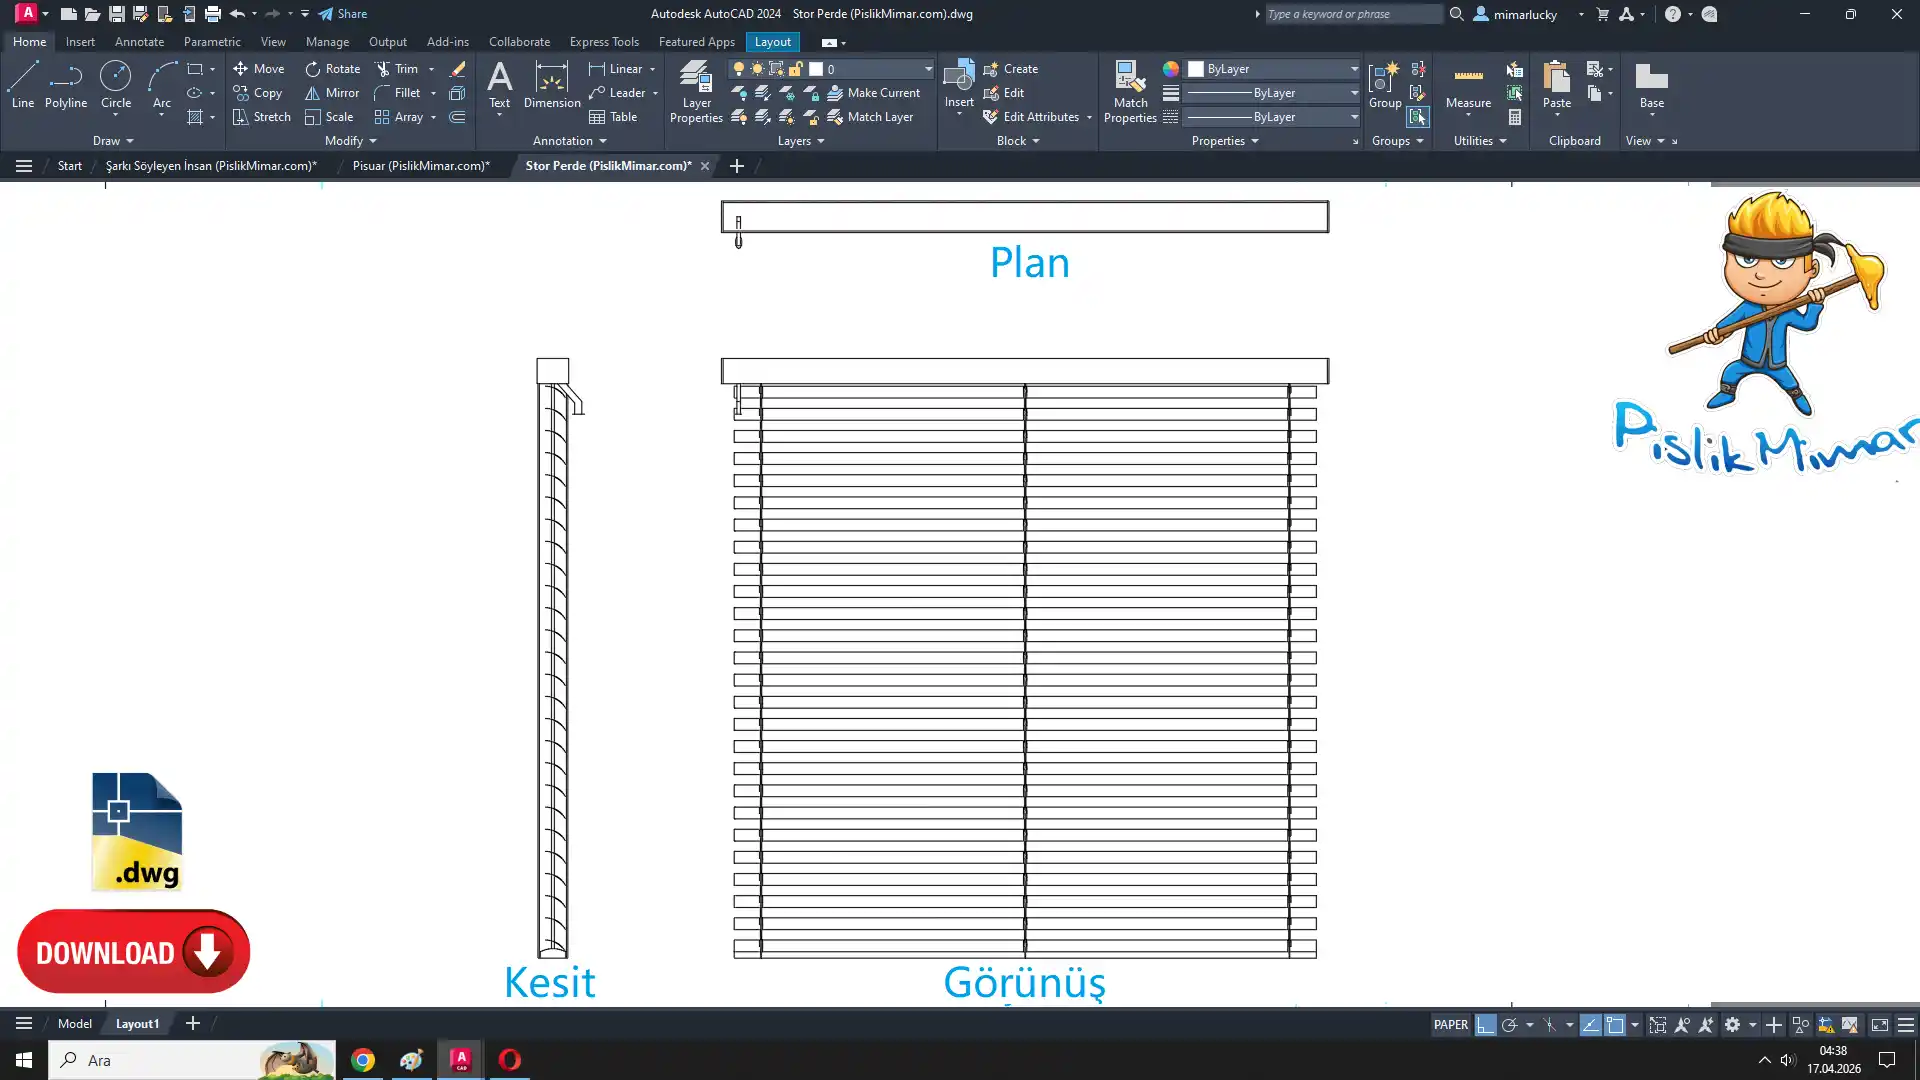Open the ByLayer color dropdown
The width and height of the screenshot is (1920, 1080).
(x=1353, y=69)
